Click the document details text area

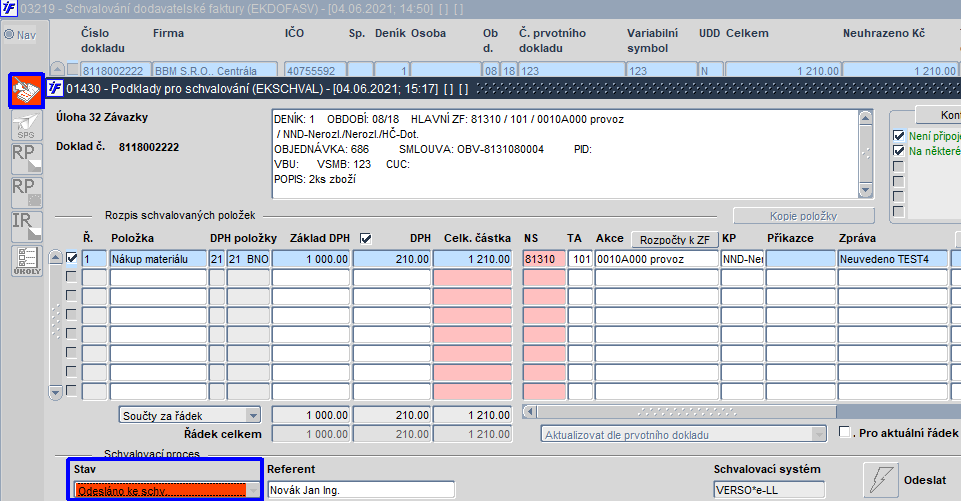coord(565,154)
